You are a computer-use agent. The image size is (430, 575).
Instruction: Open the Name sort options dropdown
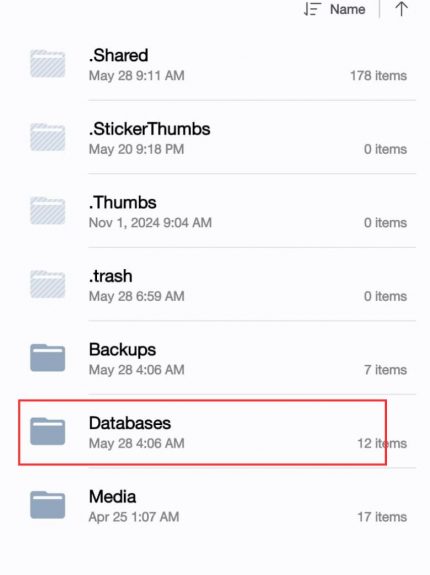(x=348, y=9)
